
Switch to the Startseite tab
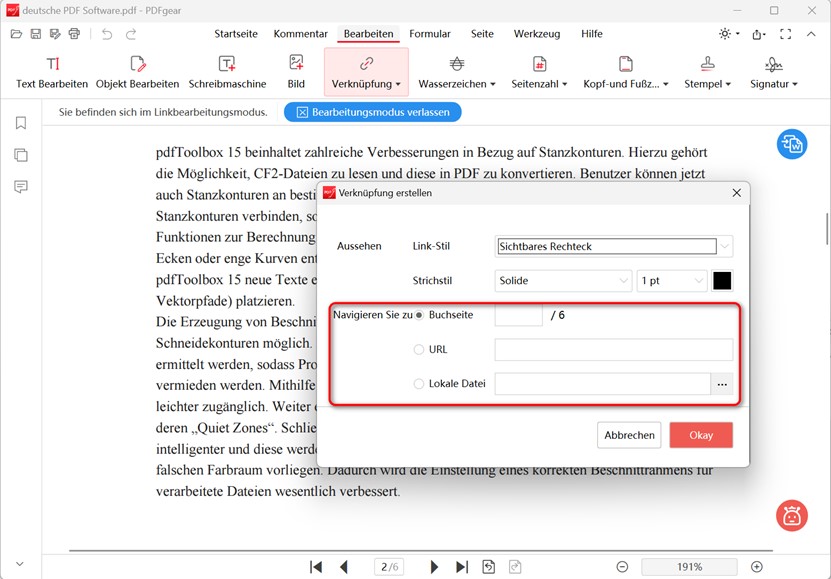point(236,34)
